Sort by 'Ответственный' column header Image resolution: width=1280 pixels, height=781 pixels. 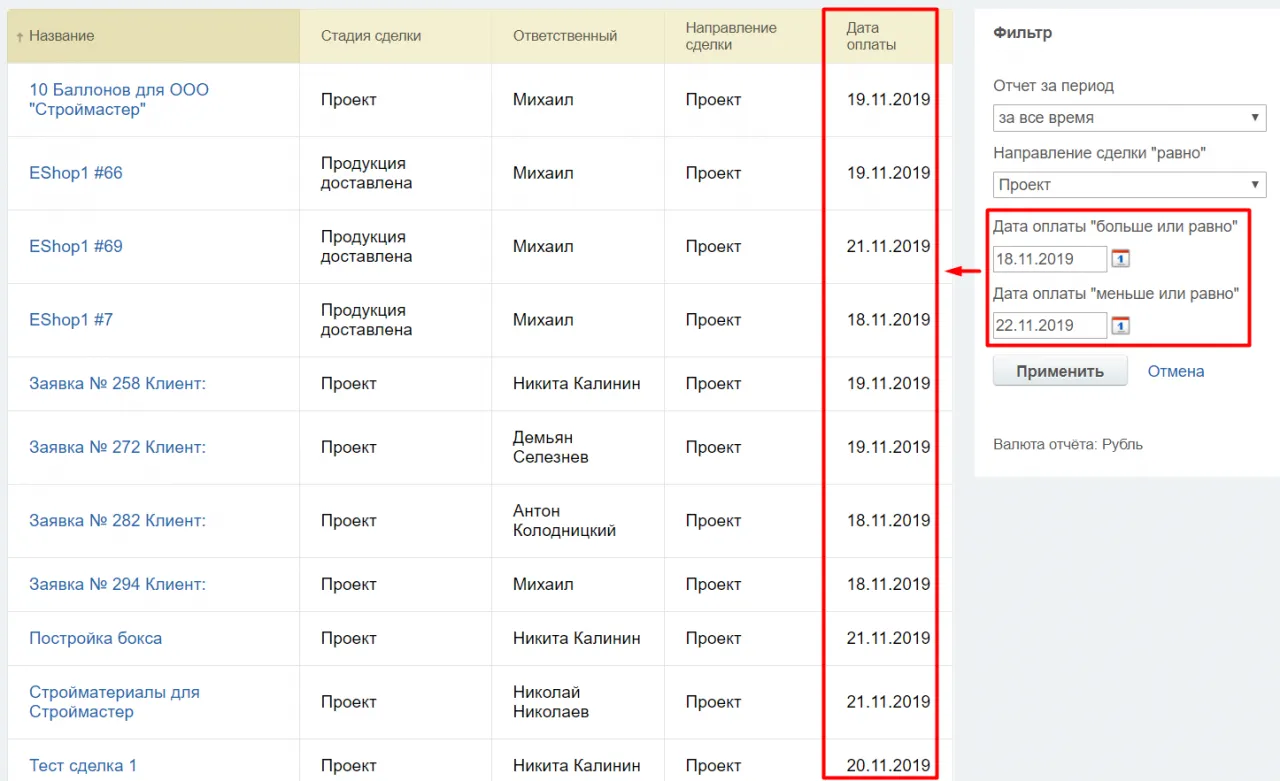(x=565, y=36)
